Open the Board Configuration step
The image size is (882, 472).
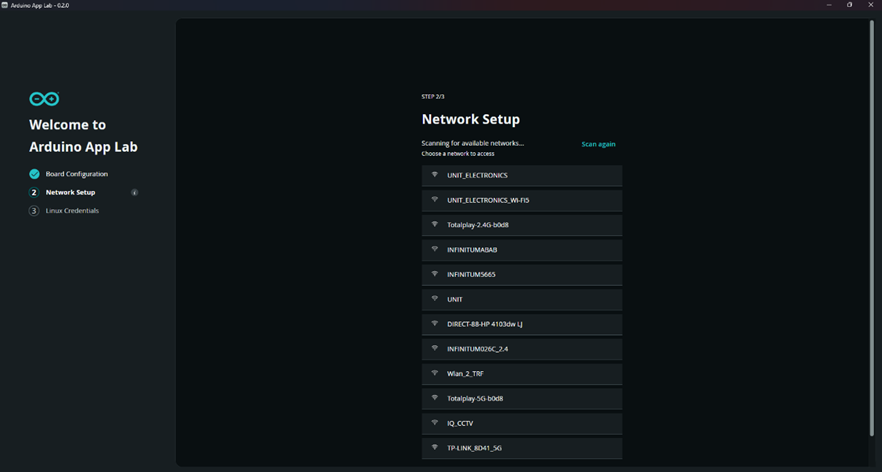click(76, 174)
